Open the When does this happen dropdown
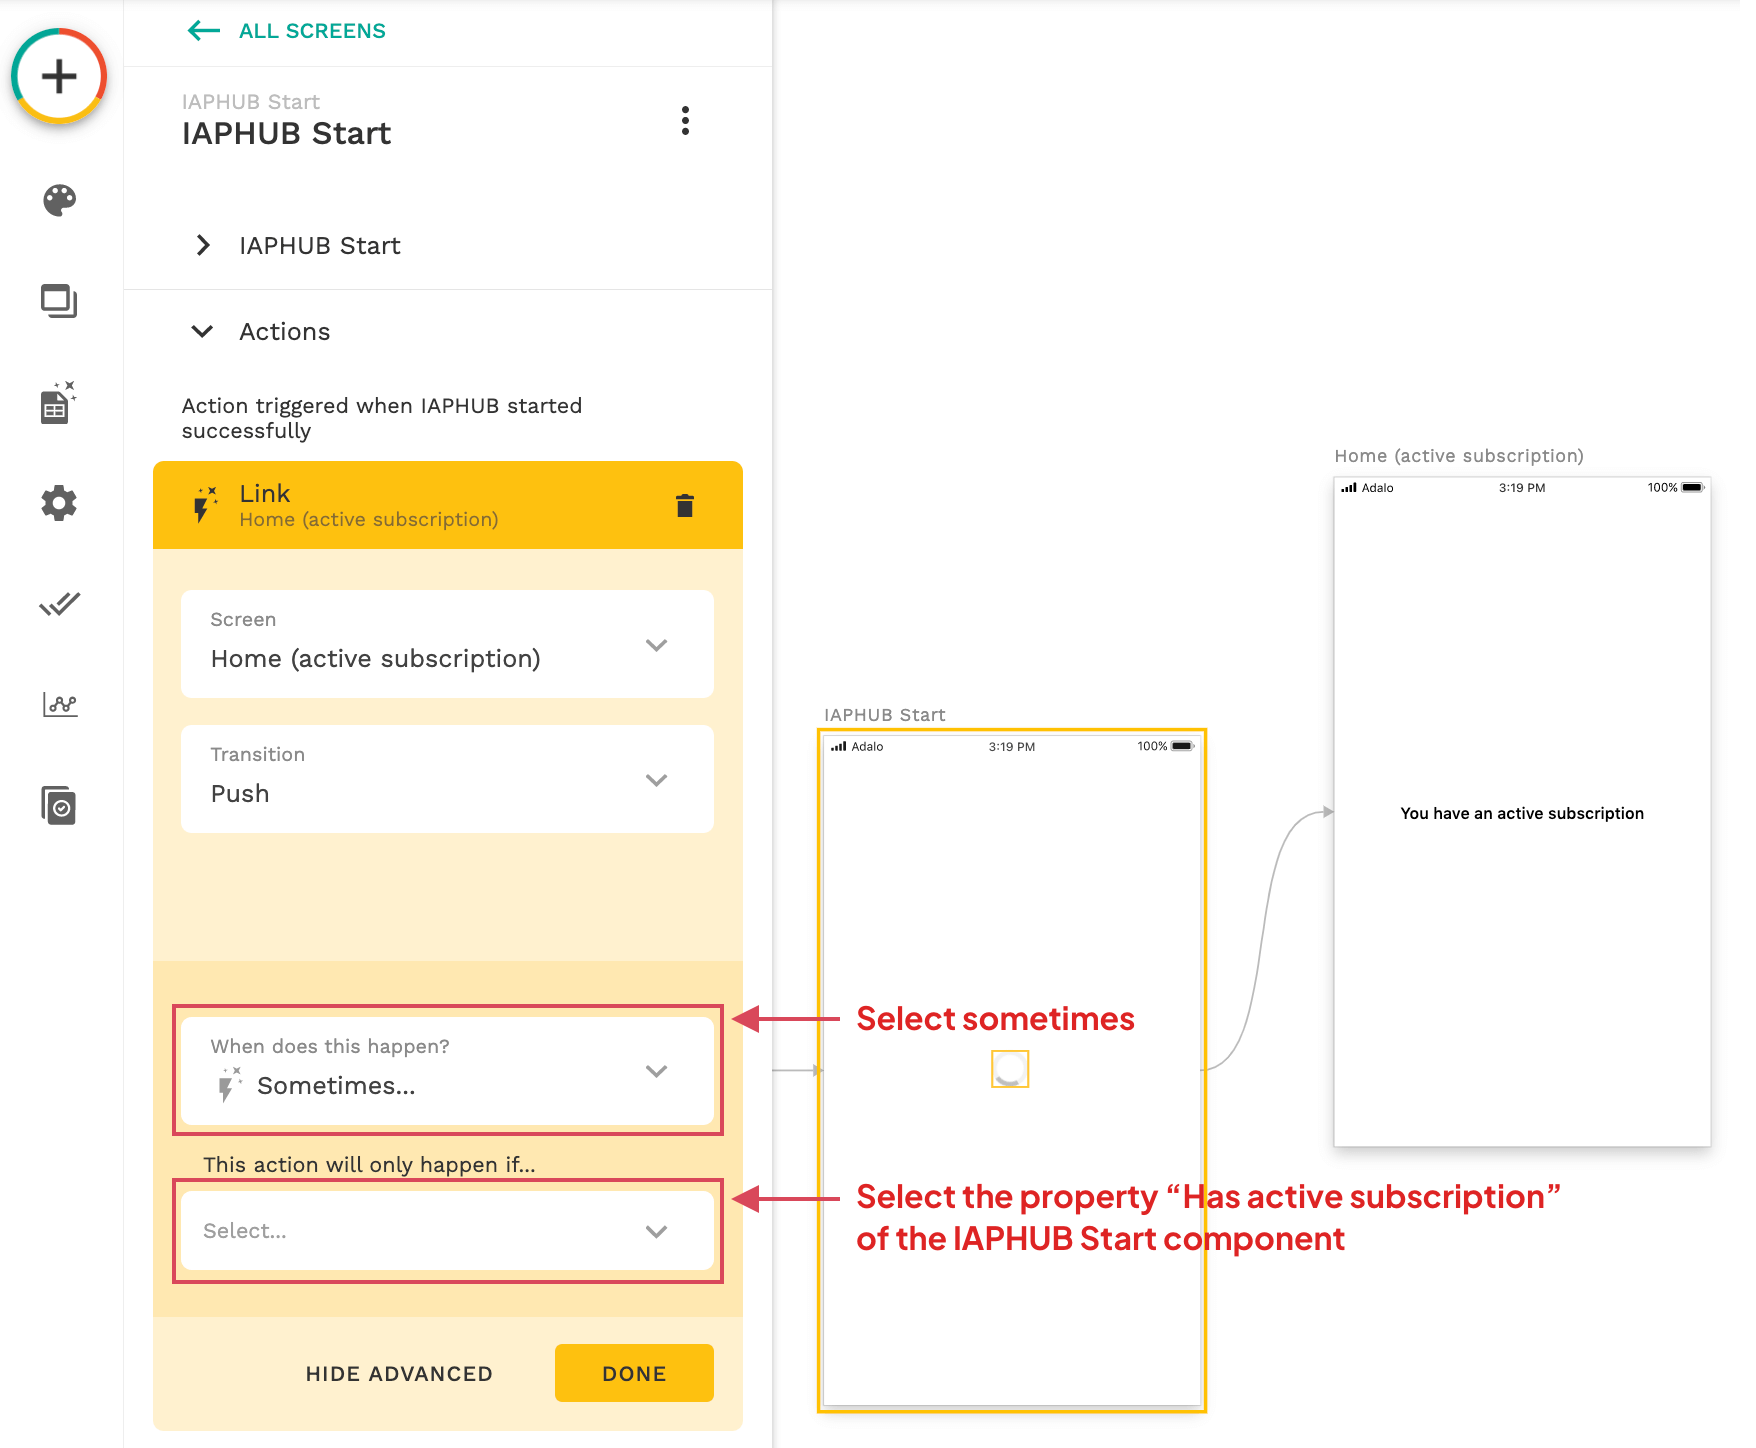 click(x=447, y=1070)
